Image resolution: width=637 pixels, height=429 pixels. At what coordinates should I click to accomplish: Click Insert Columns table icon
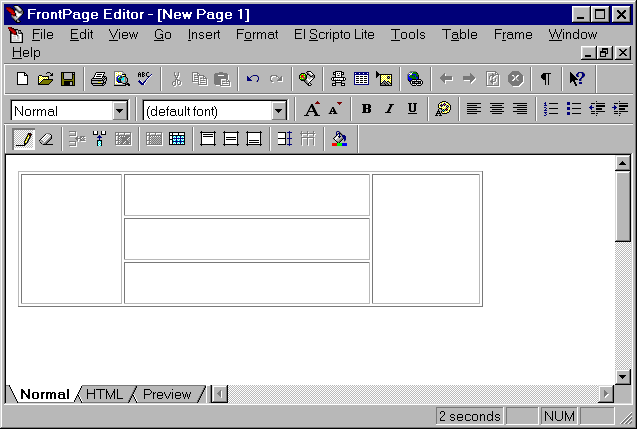click(x=100, y=139)
